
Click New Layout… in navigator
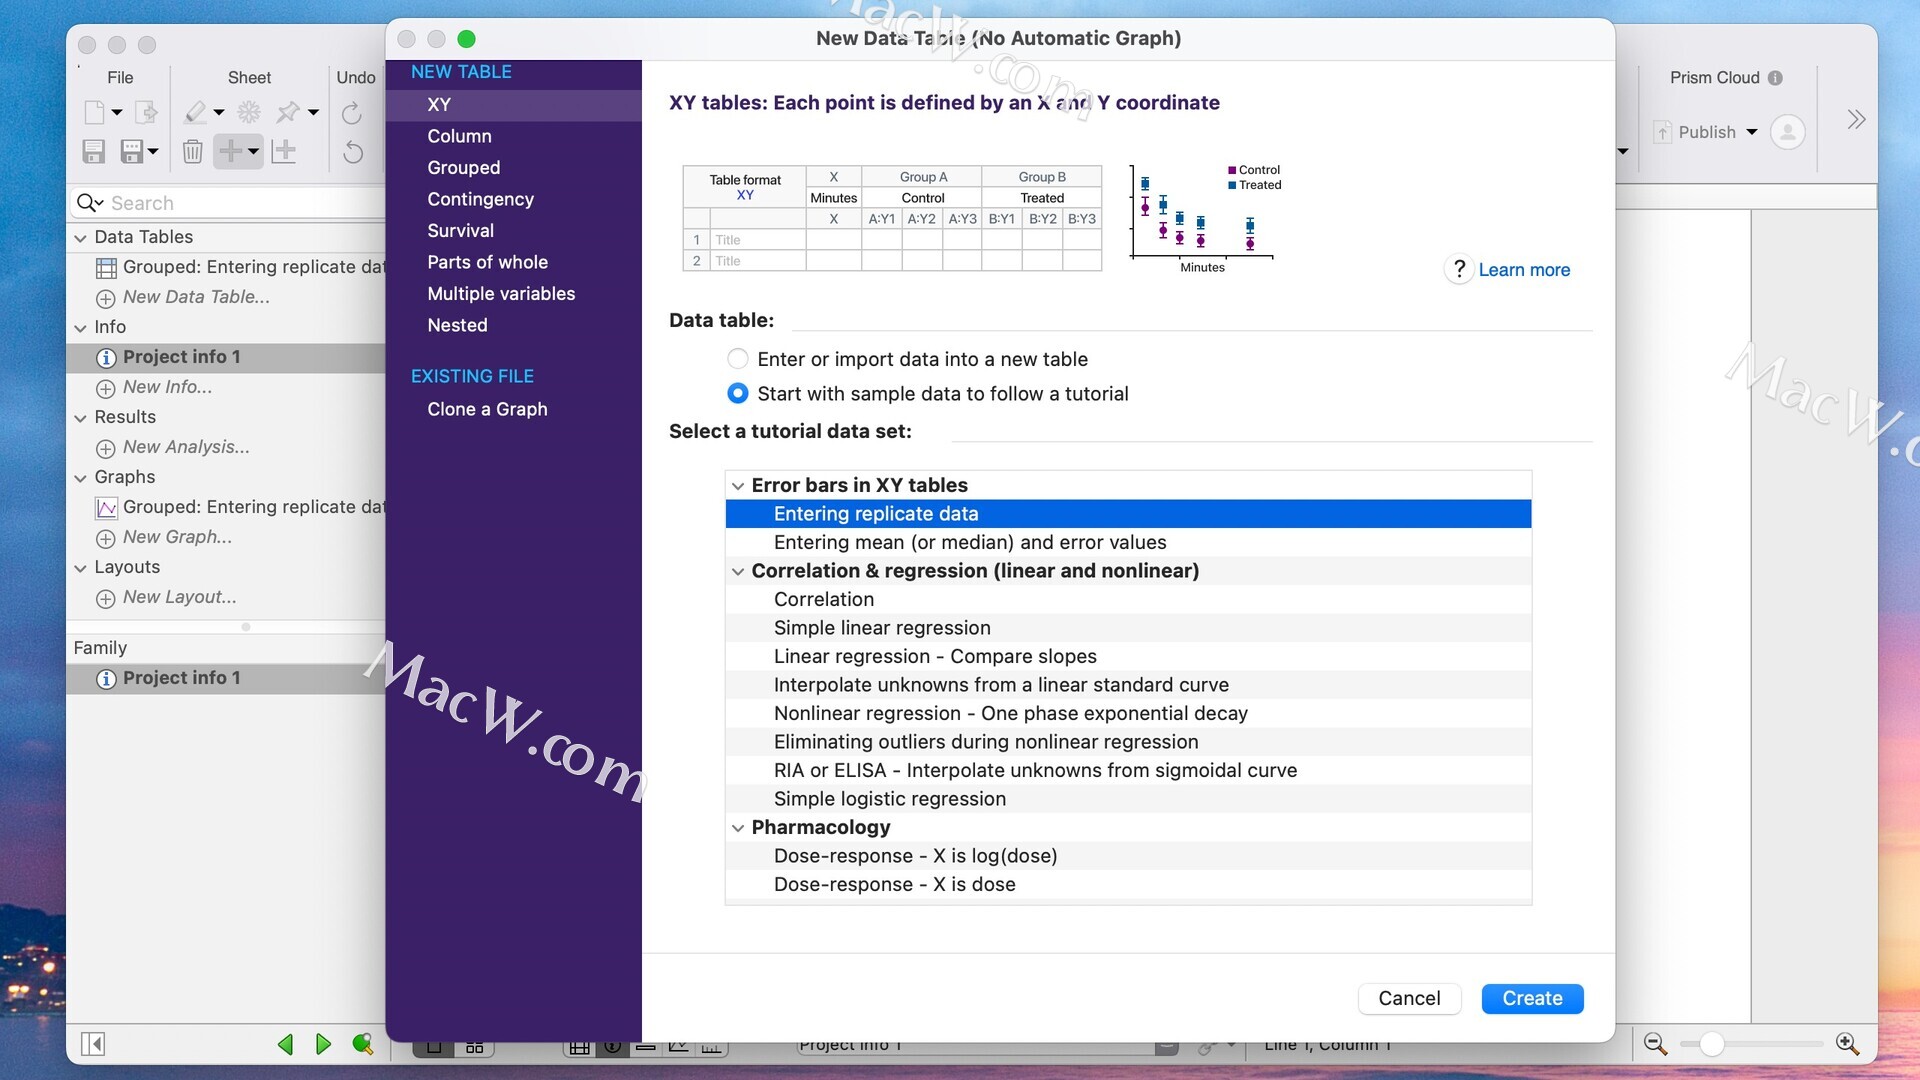179,597
